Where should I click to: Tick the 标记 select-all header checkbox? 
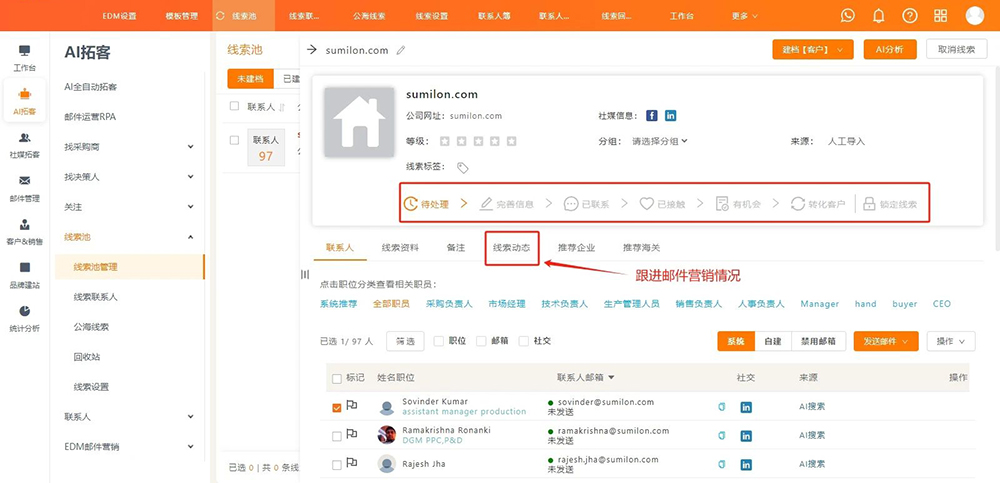[337, 378]
